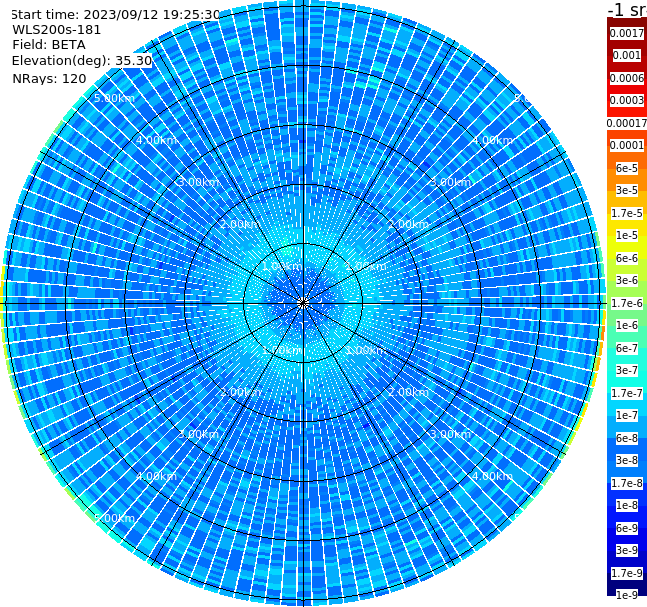This screenshot has width=647, height=607.
Task: Click the NRays: 120 label
Action: point(49,78)
